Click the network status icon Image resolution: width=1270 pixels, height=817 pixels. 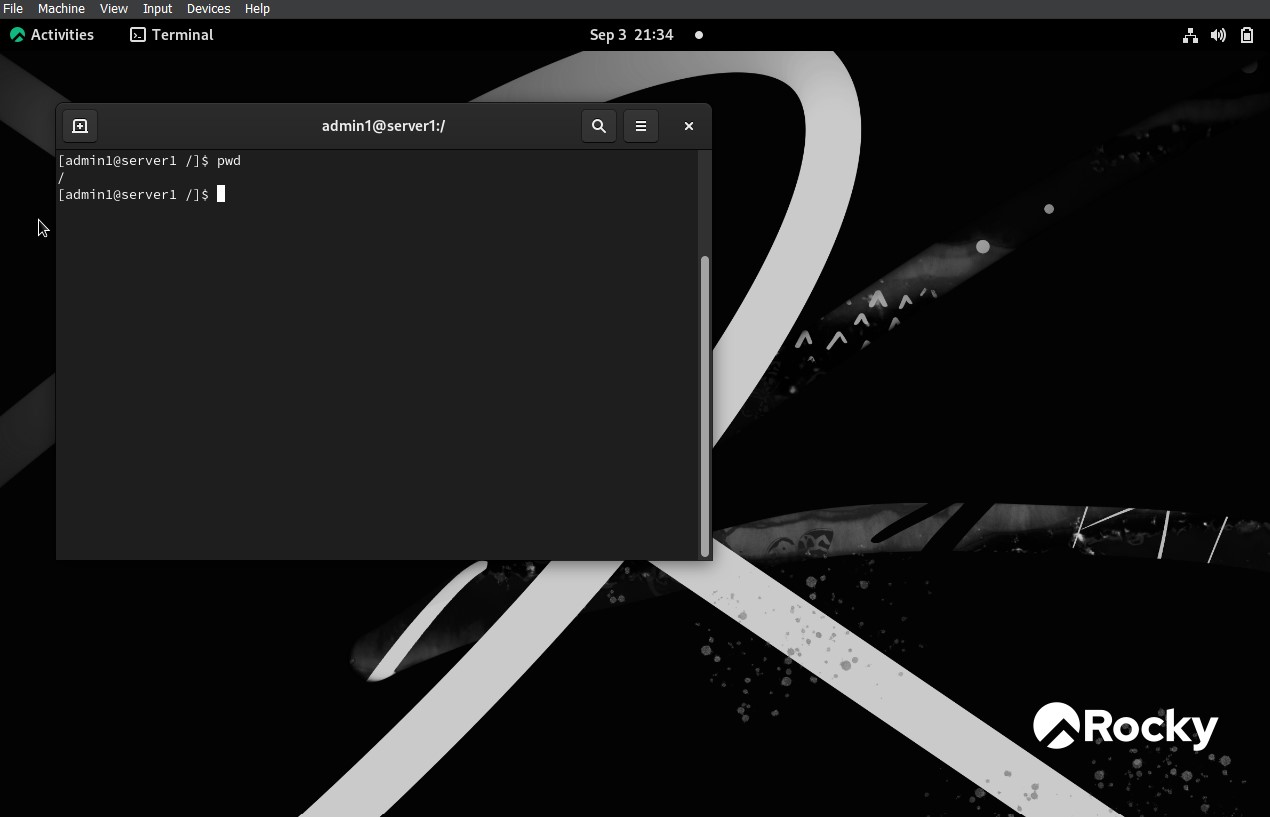coord(1190,35)
